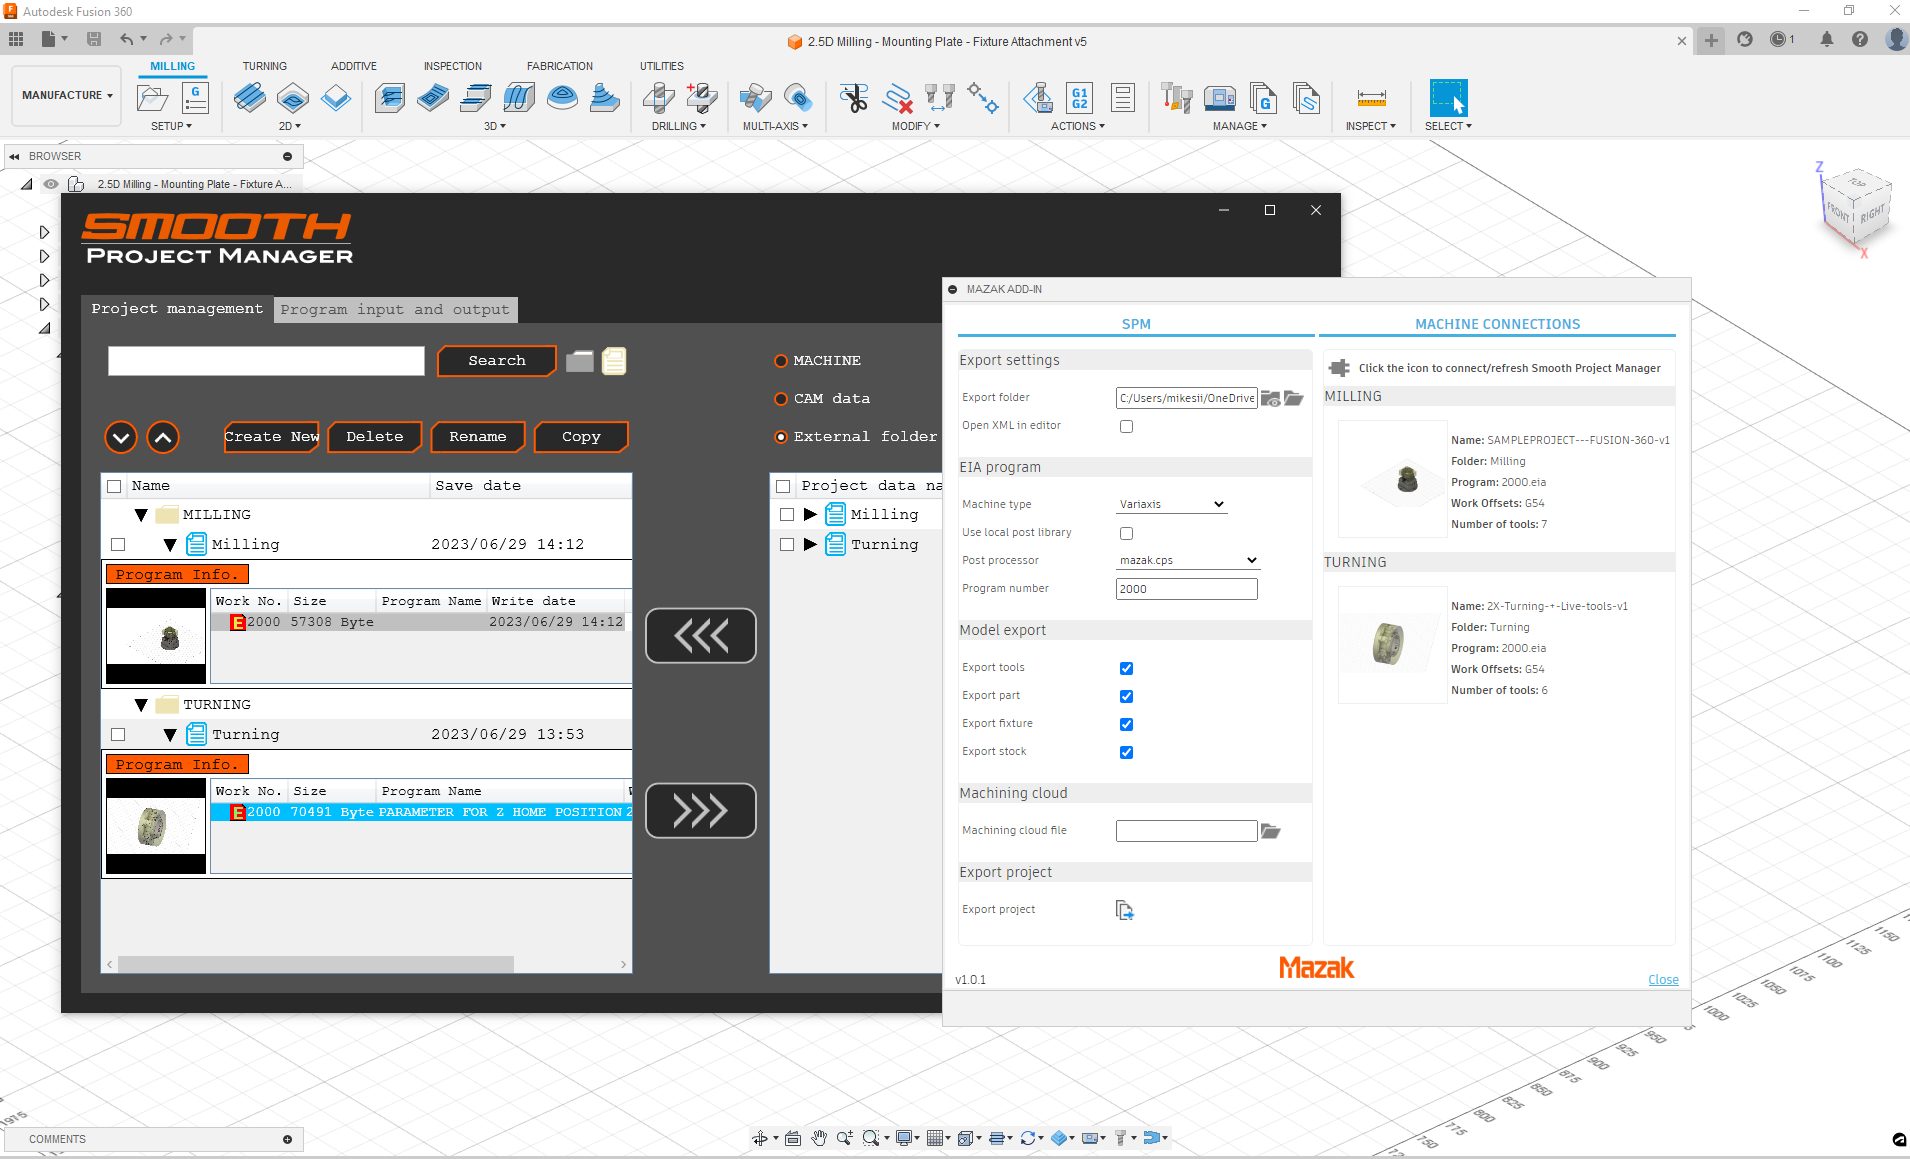Click the G1 G2 Post Process icon
This screenshot has width=1910, height=1159.
tap(1079, 98)
